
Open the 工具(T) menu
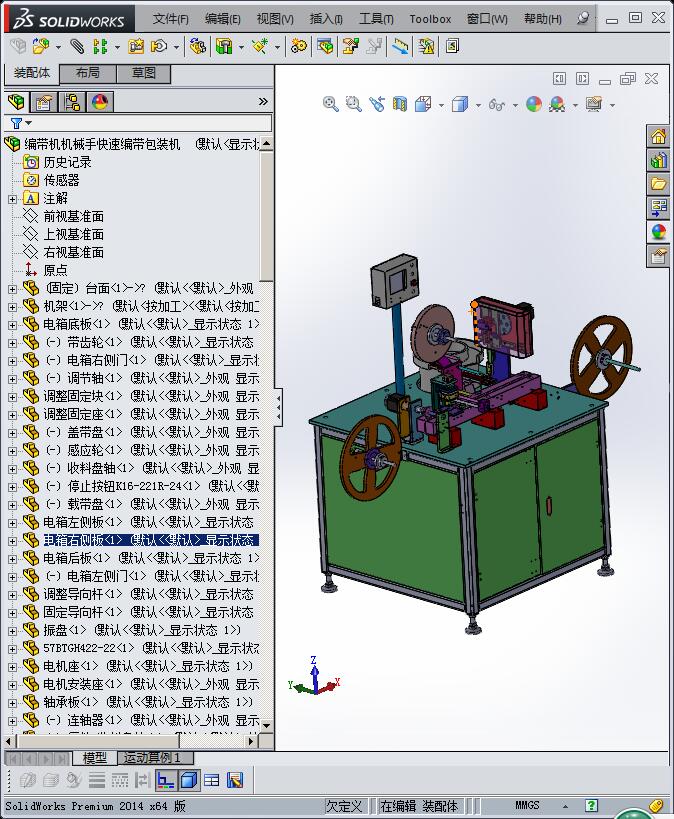pos(376,19)
